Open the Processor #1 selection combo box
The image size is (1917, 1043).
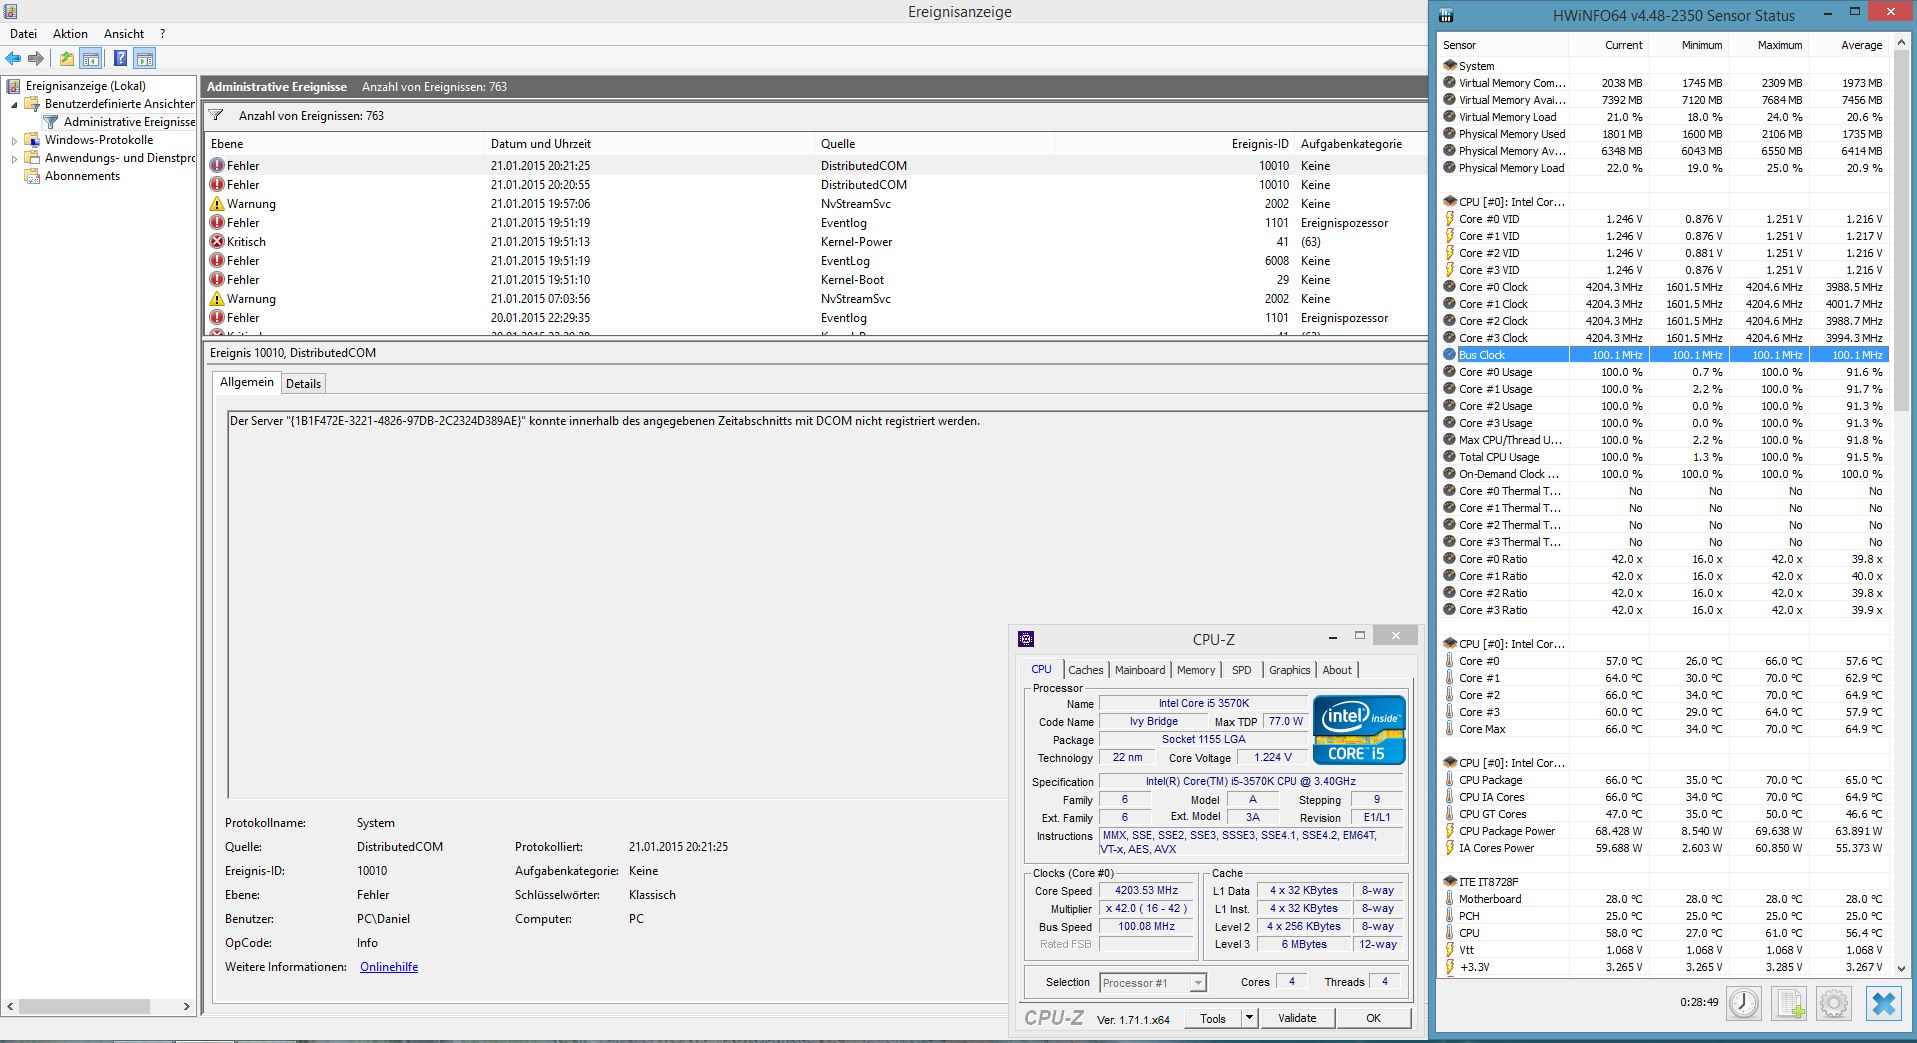pyautogui.click(x=1153, y=983)
